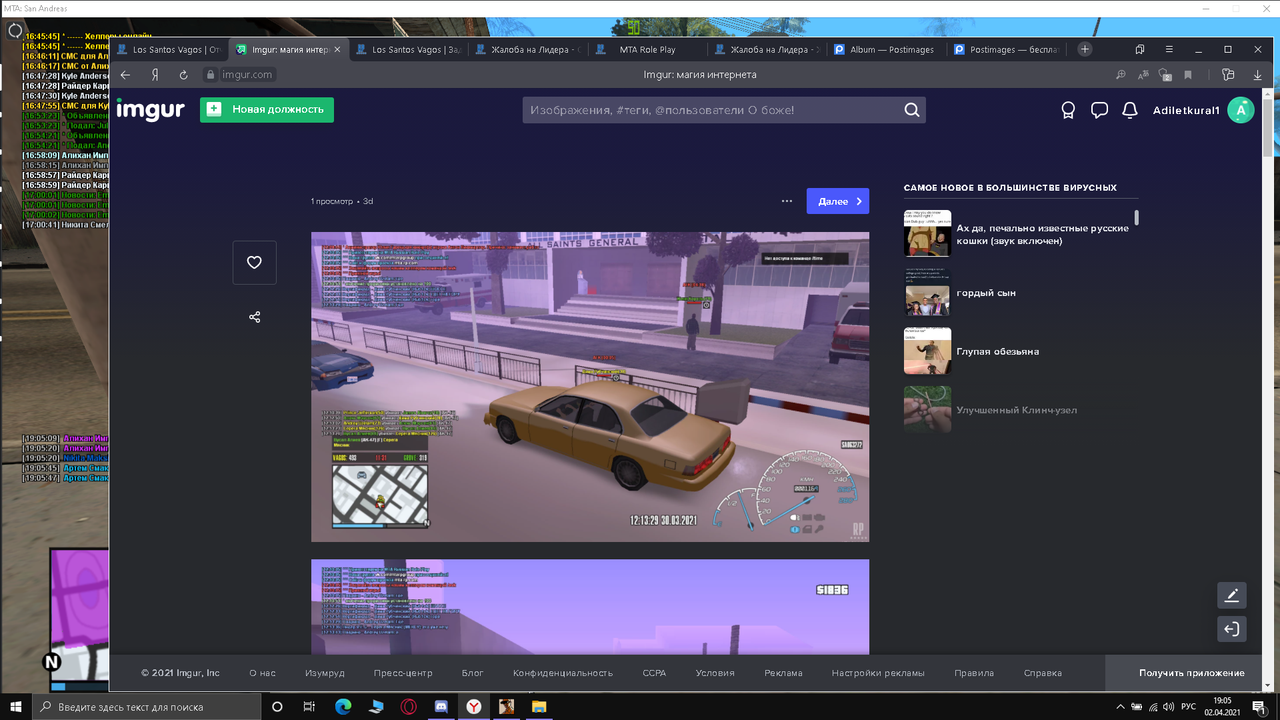Image resolution: width=1280 pixels, height=720 pixels.
Task: Click the Yandex 'Я' home button
Action: pyautogui.click(x=155, y=75)
